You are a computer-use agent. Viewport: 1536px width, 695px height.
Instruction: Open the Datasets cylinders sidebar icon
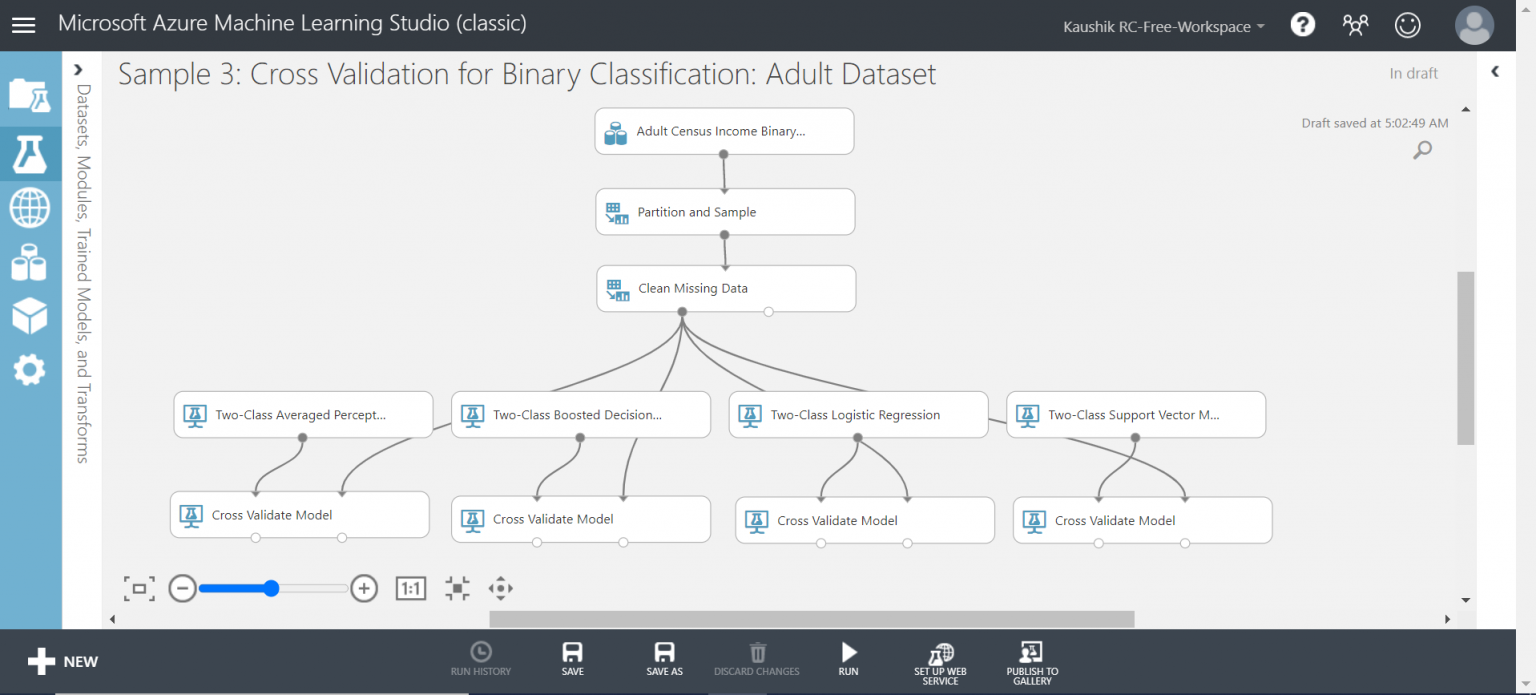pos(29,263)
